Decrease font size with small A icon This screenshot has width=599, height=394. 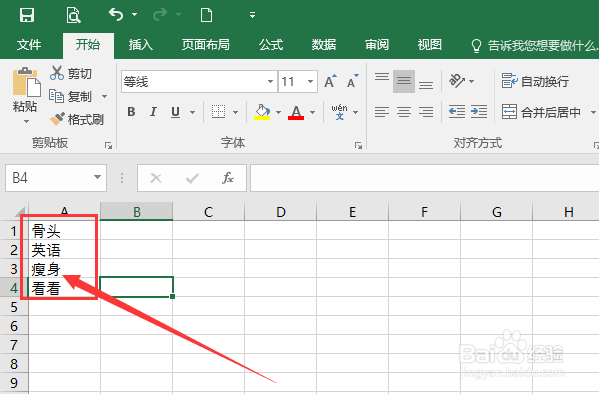pos(352,81)
